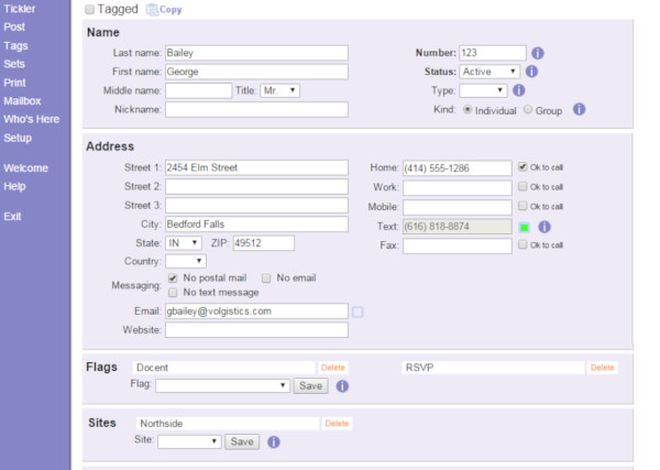
Task: Click the Middle name field
Action: click(x=198, y=90)
